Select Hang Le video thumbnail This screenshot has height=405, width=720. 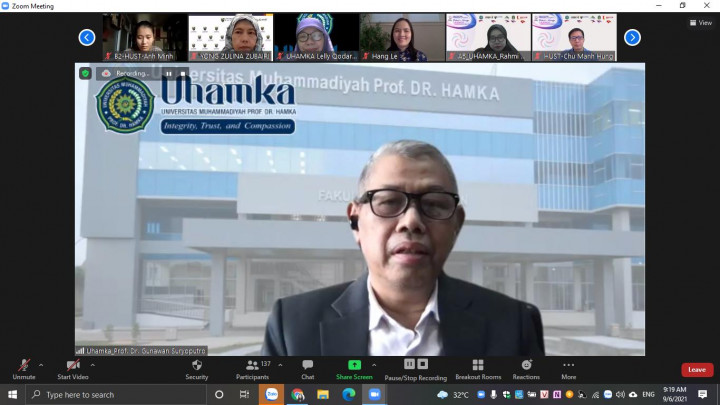point(402,37)
